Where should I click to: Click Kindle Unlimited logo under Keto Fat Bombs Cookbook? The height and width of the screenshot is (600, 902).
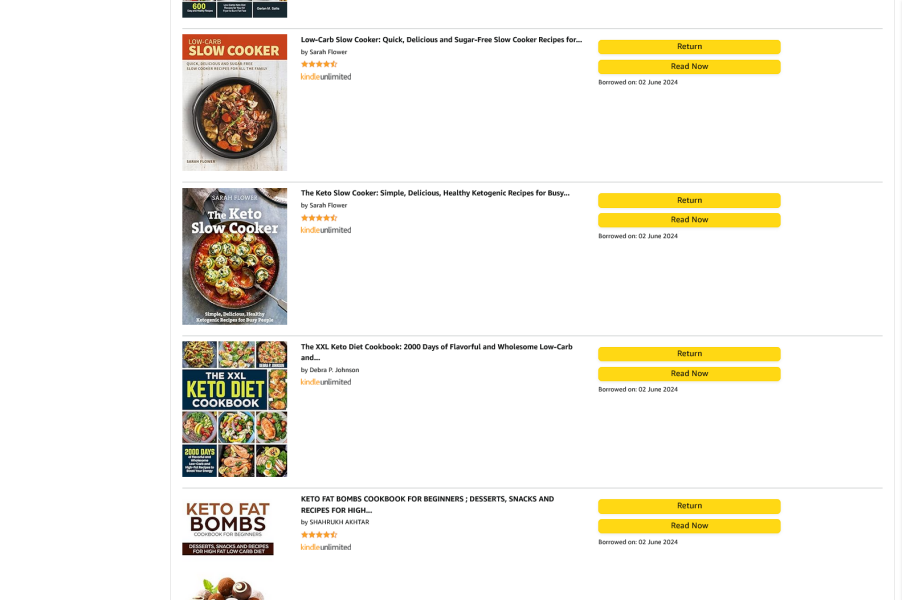(x=326, y=547)
